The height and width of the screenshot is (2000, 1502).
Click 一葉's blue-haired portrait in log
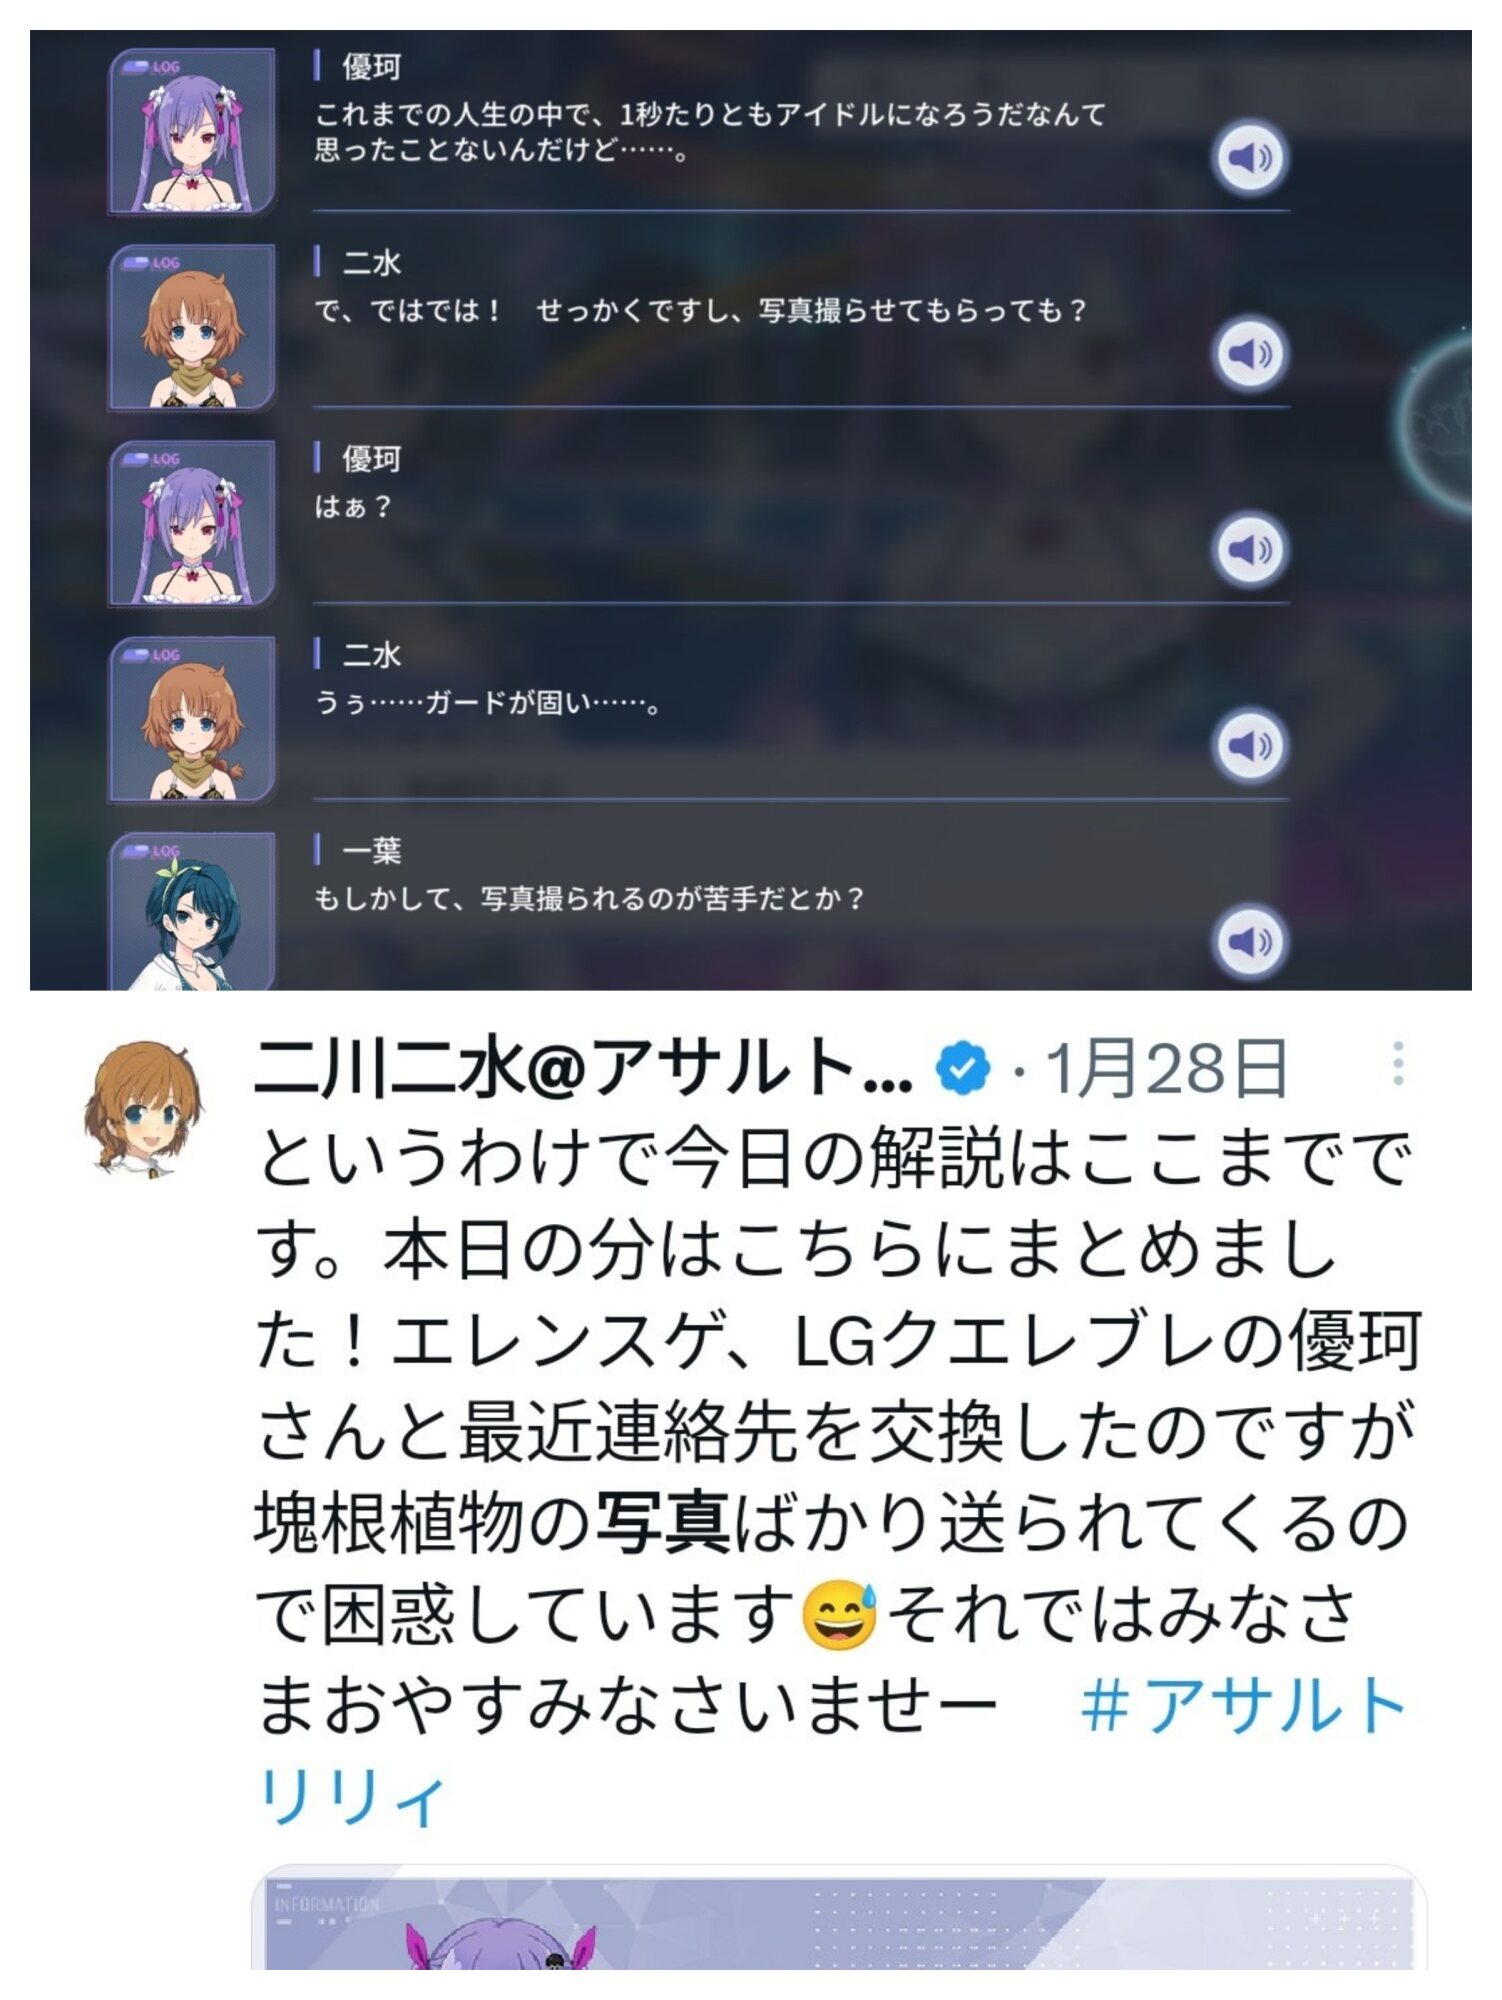(191, 912)
